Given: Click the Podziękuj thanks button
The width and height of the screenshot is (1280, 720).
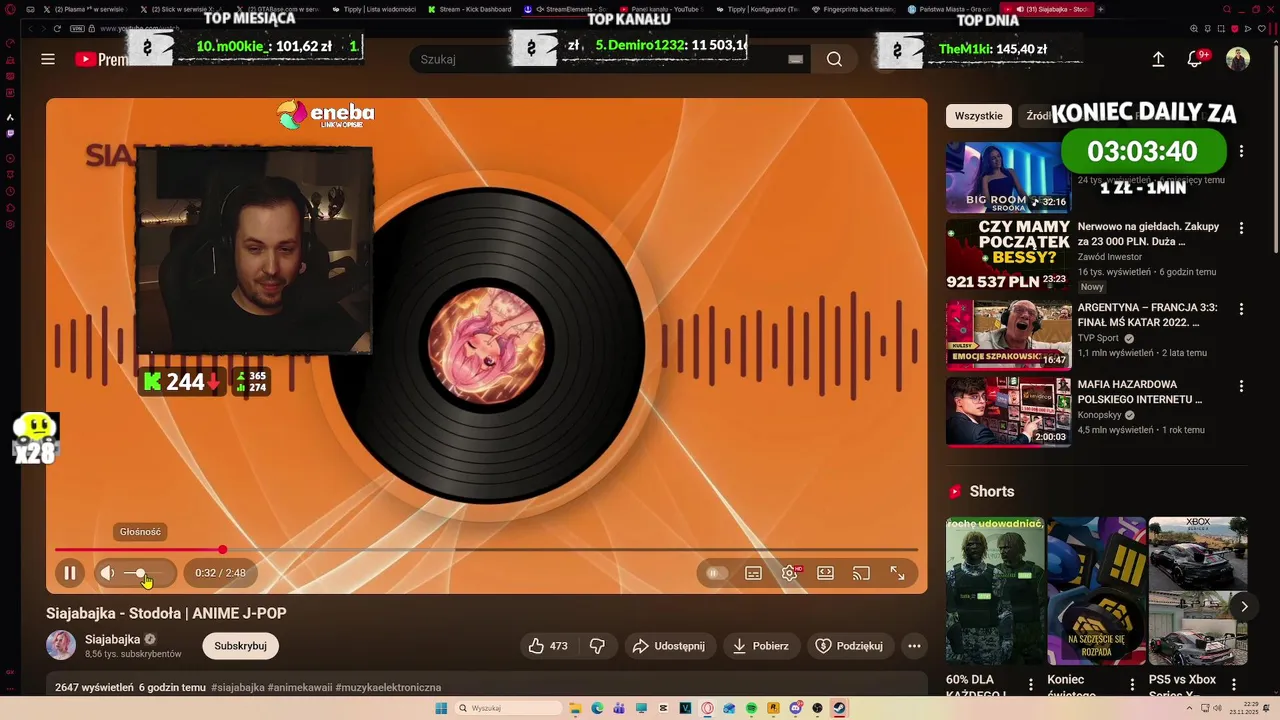Looking at the screenshot, I should (x=849, y=646).
